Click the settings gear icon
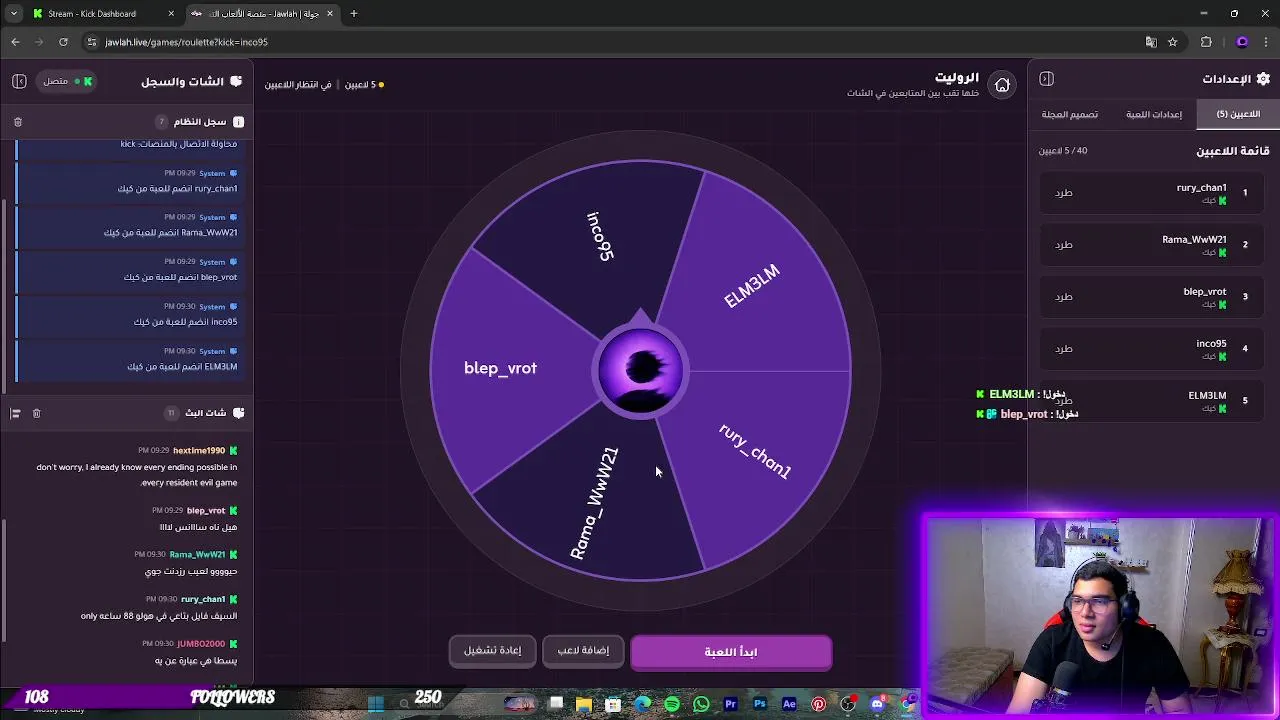 pos(1263,79)
